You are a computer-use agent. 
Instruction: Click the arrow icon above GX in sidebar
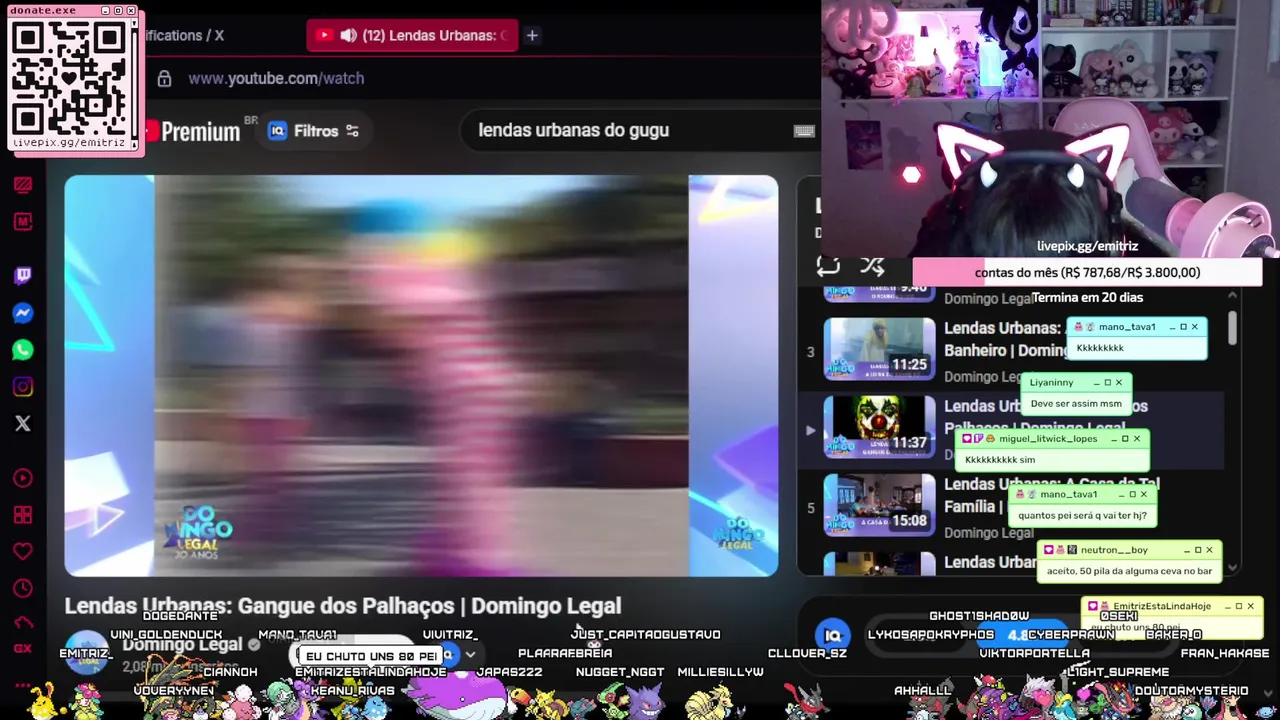point(23,622)
